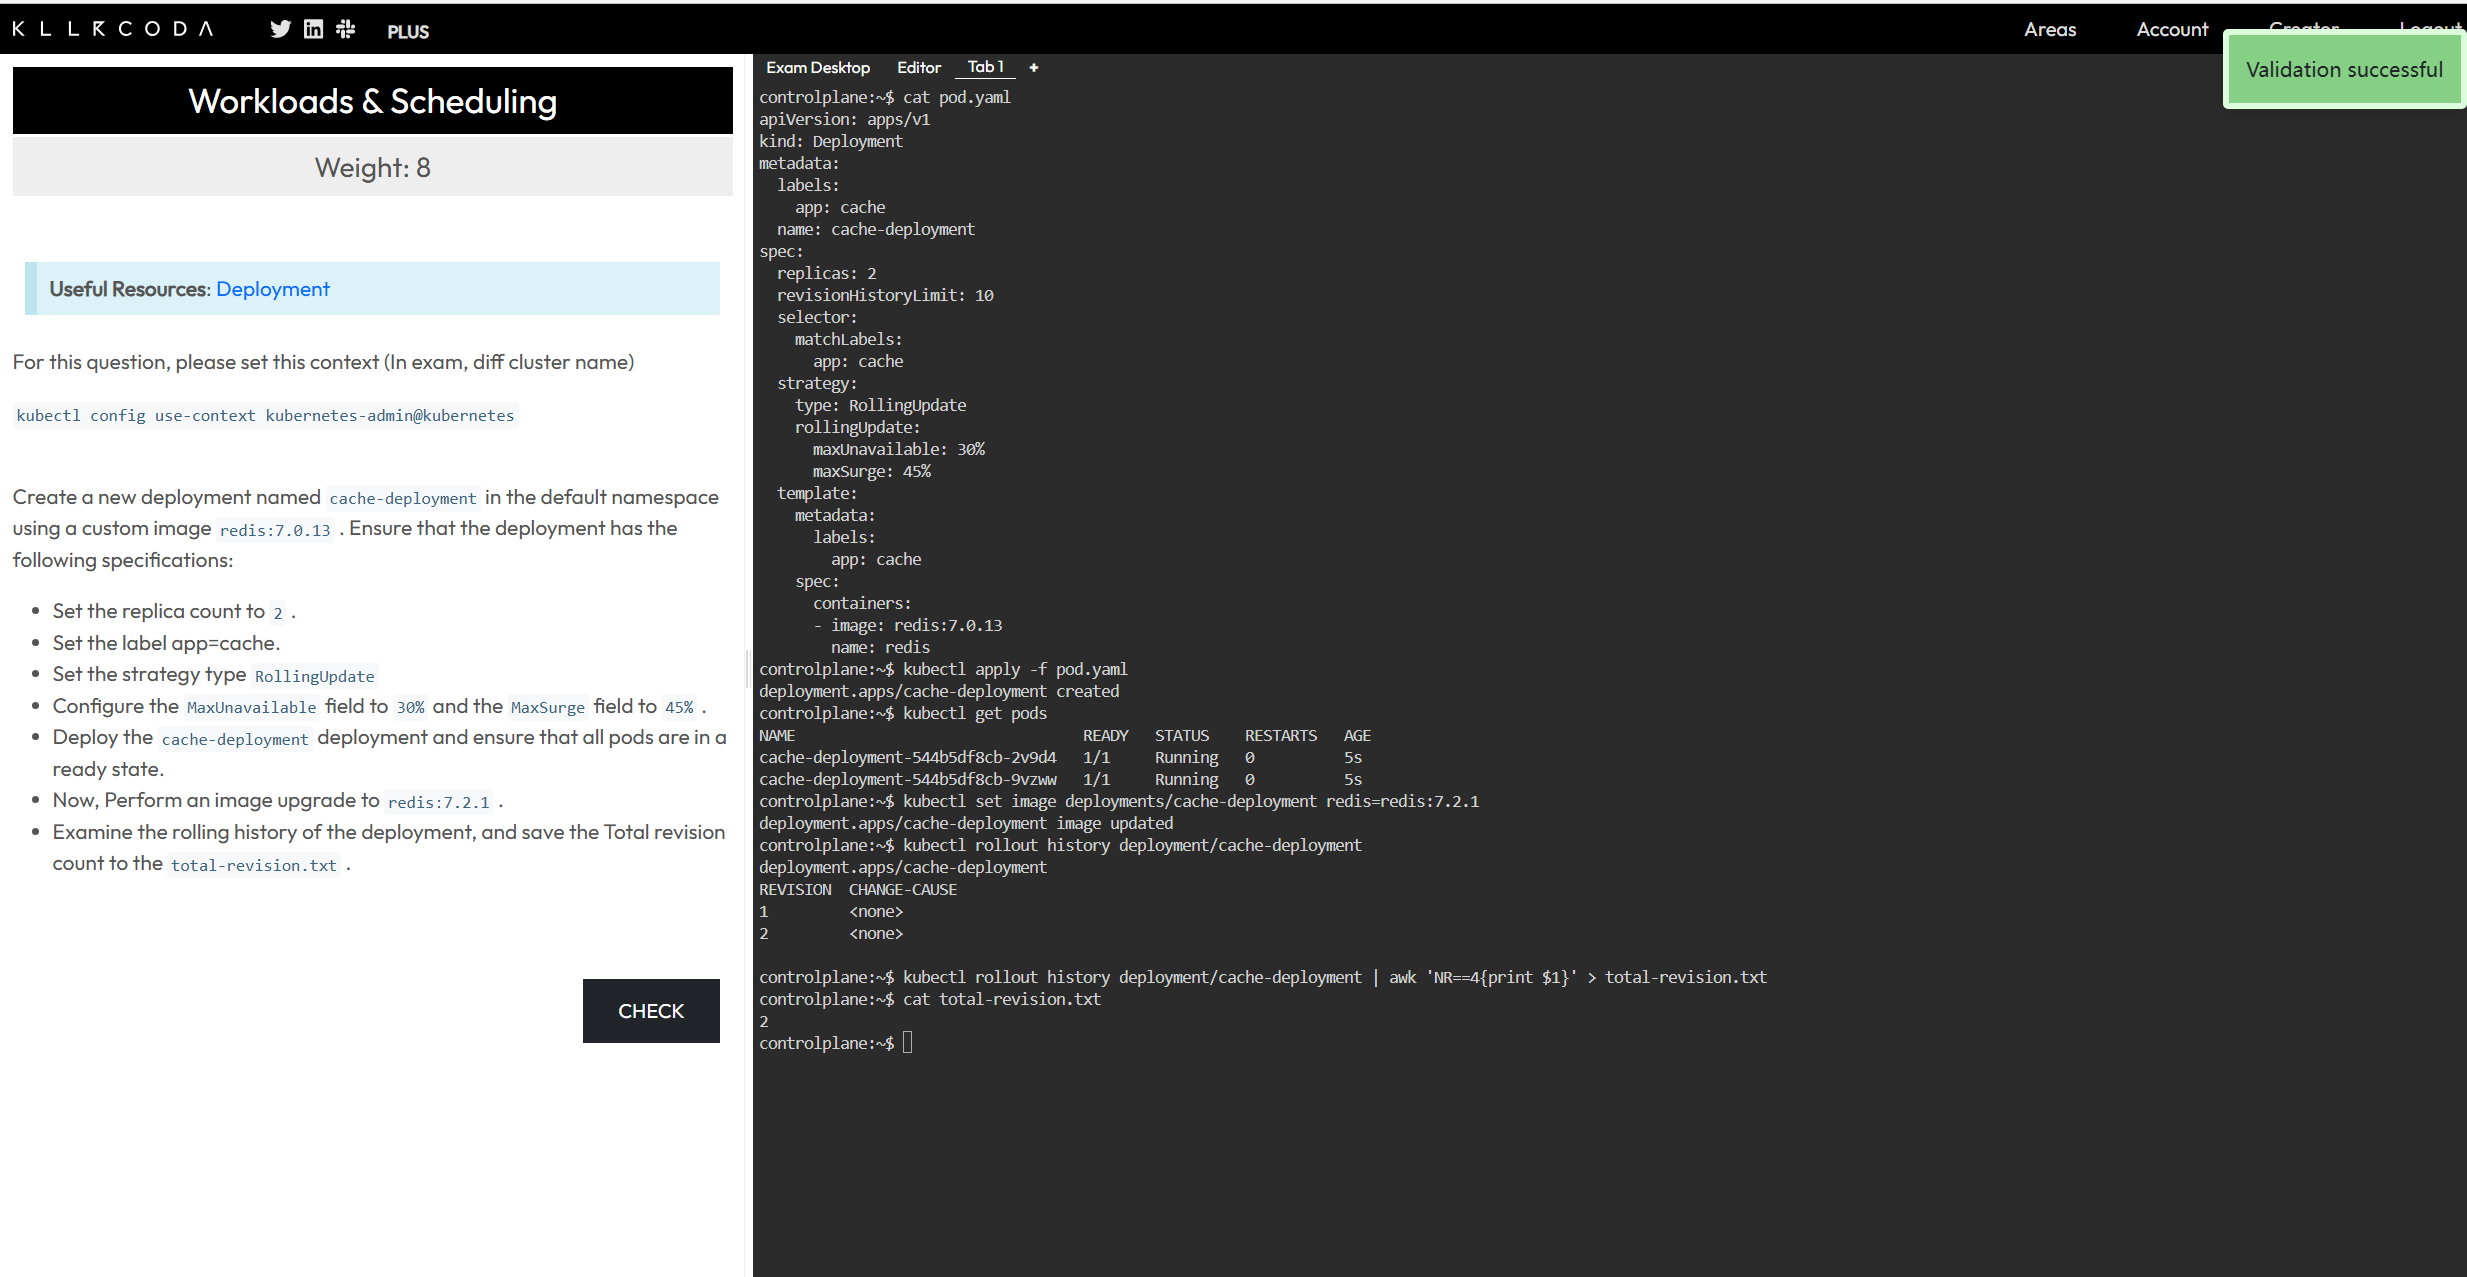Open the Twitter icon in header
This screenshot has height=1277, width=2467.
tap(280, 29)
